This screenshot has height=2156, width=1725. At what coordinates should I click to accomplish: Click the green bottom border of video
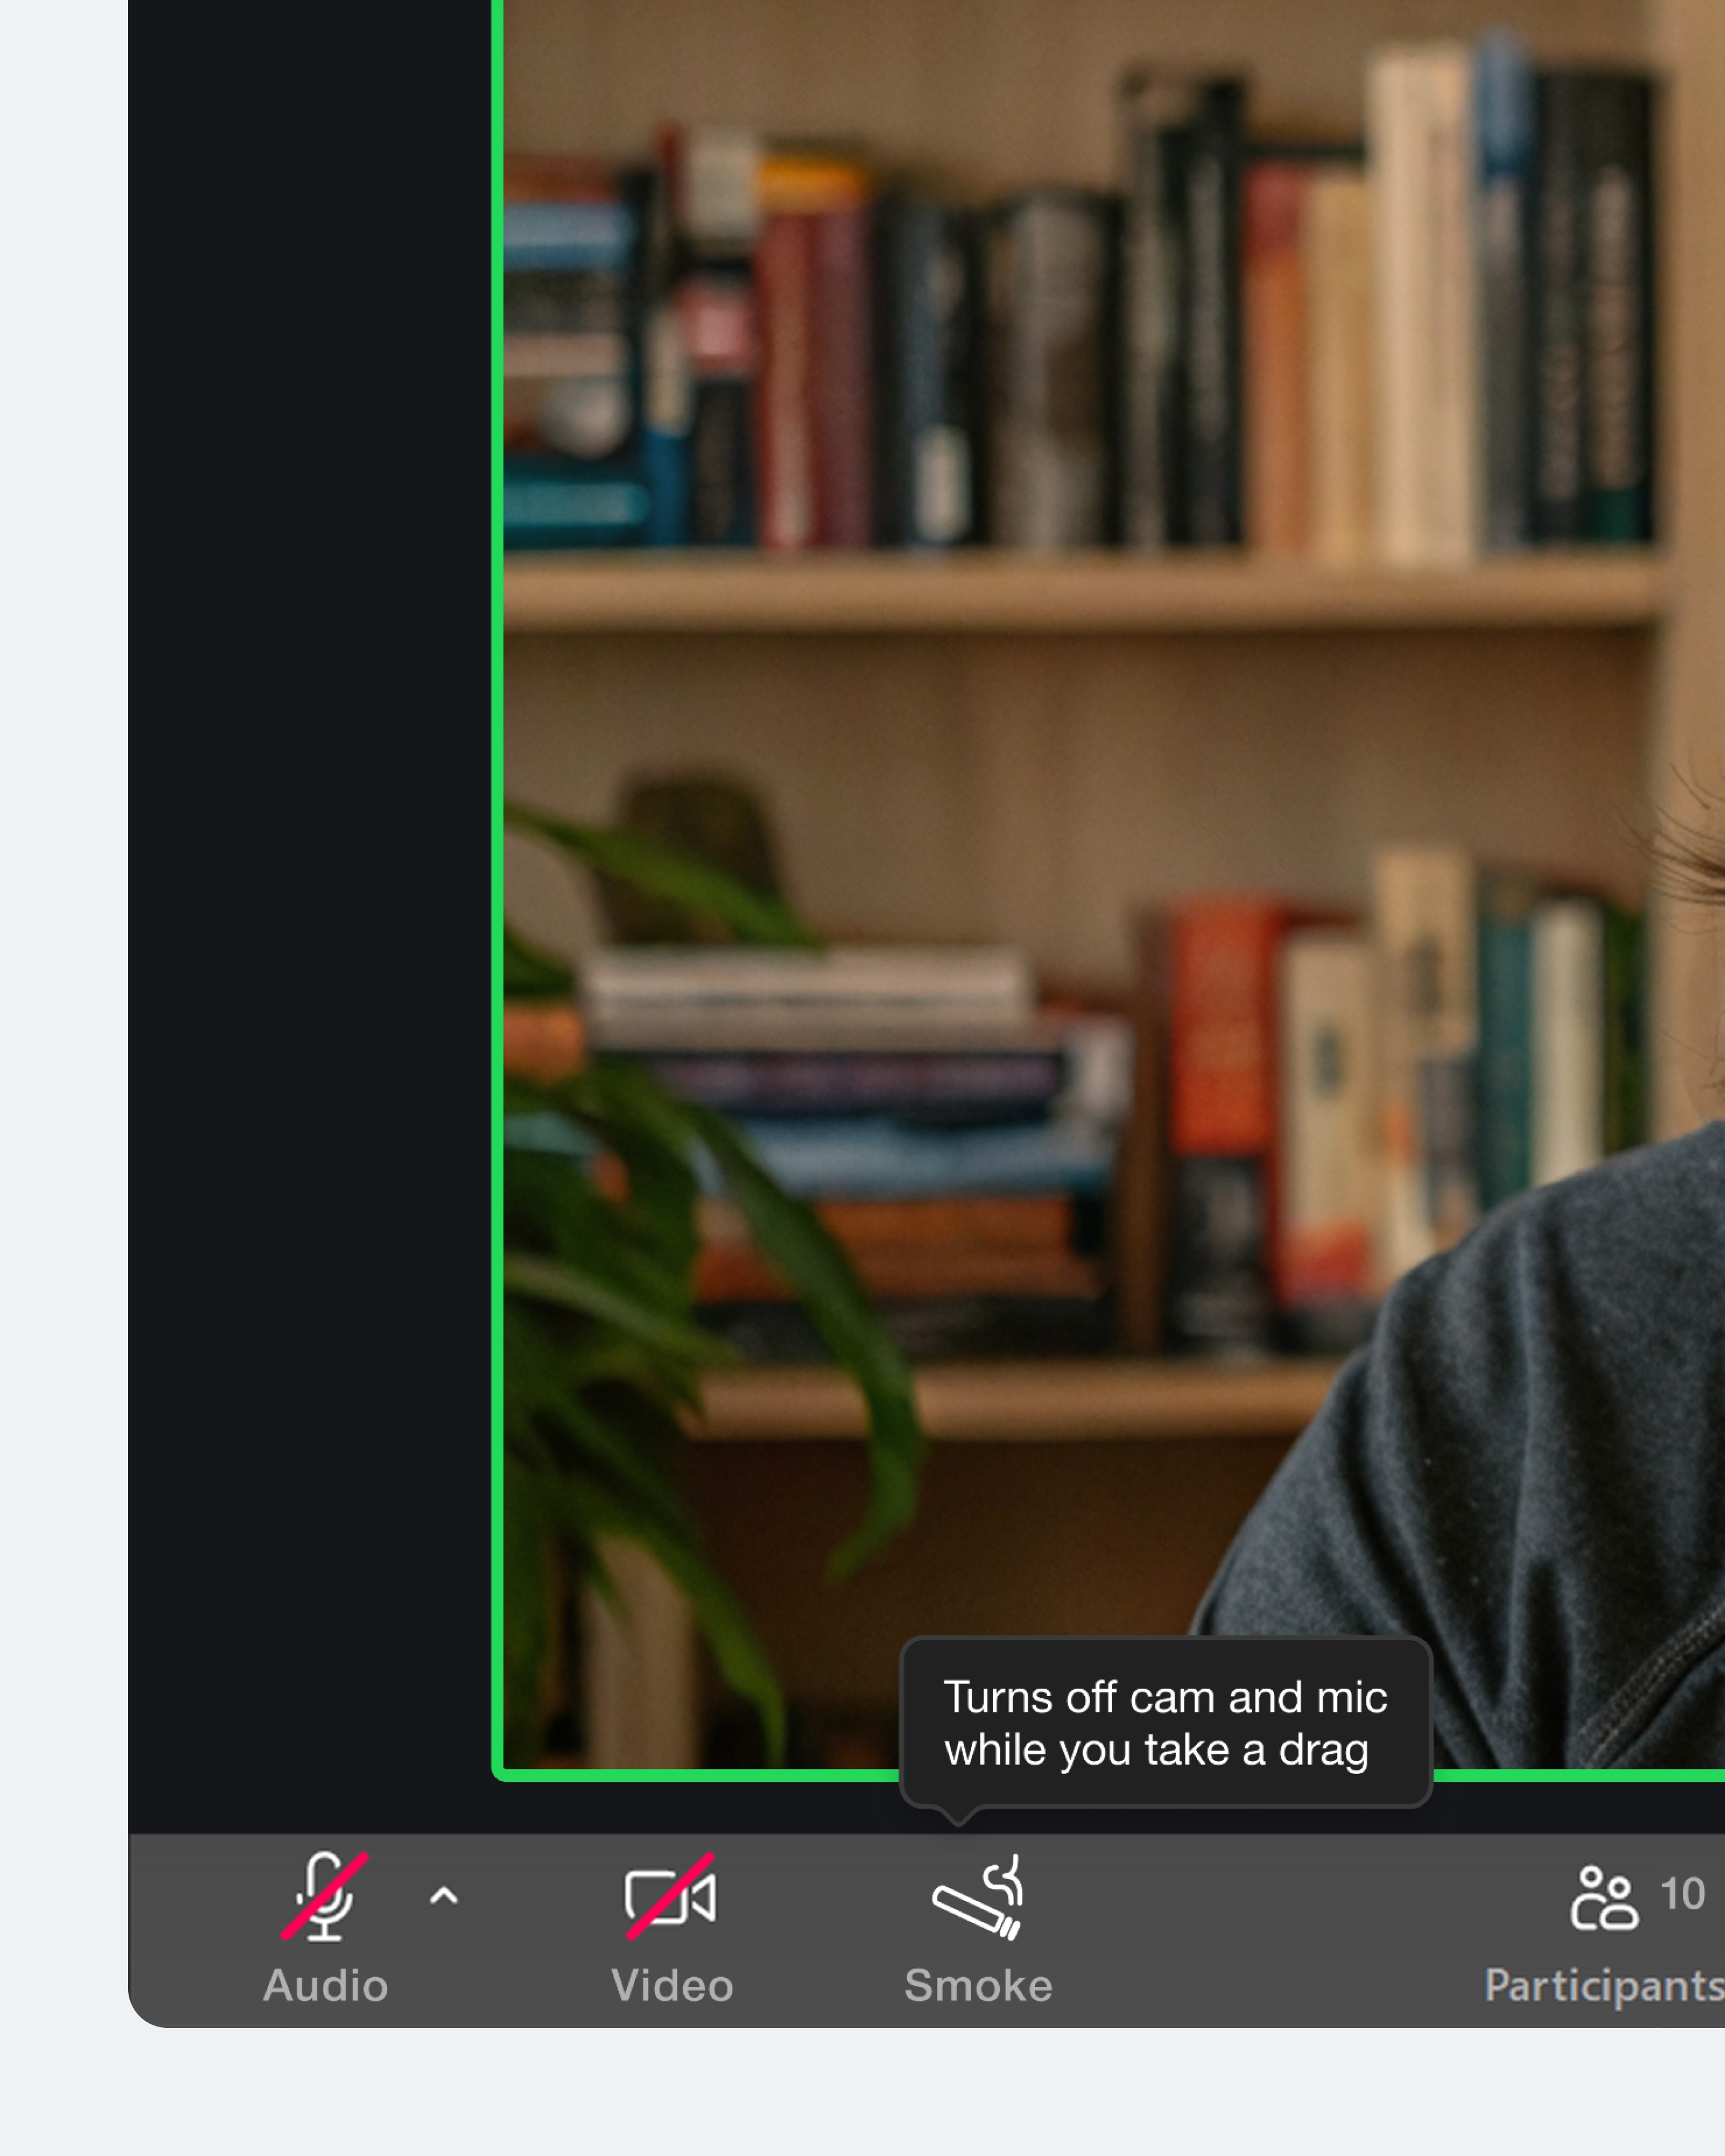tap(700, 1775)
